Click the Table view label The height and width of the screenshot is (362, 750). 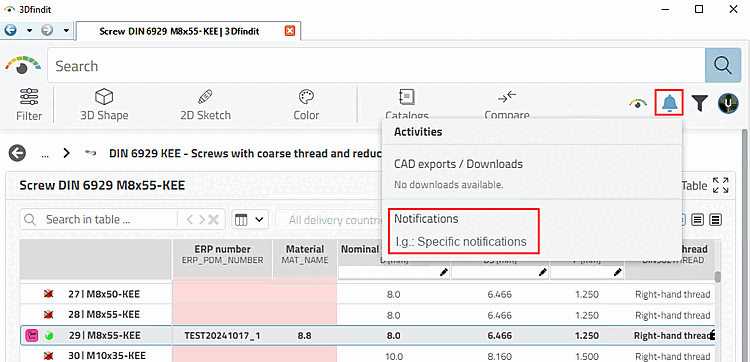(x=694, y=186)
